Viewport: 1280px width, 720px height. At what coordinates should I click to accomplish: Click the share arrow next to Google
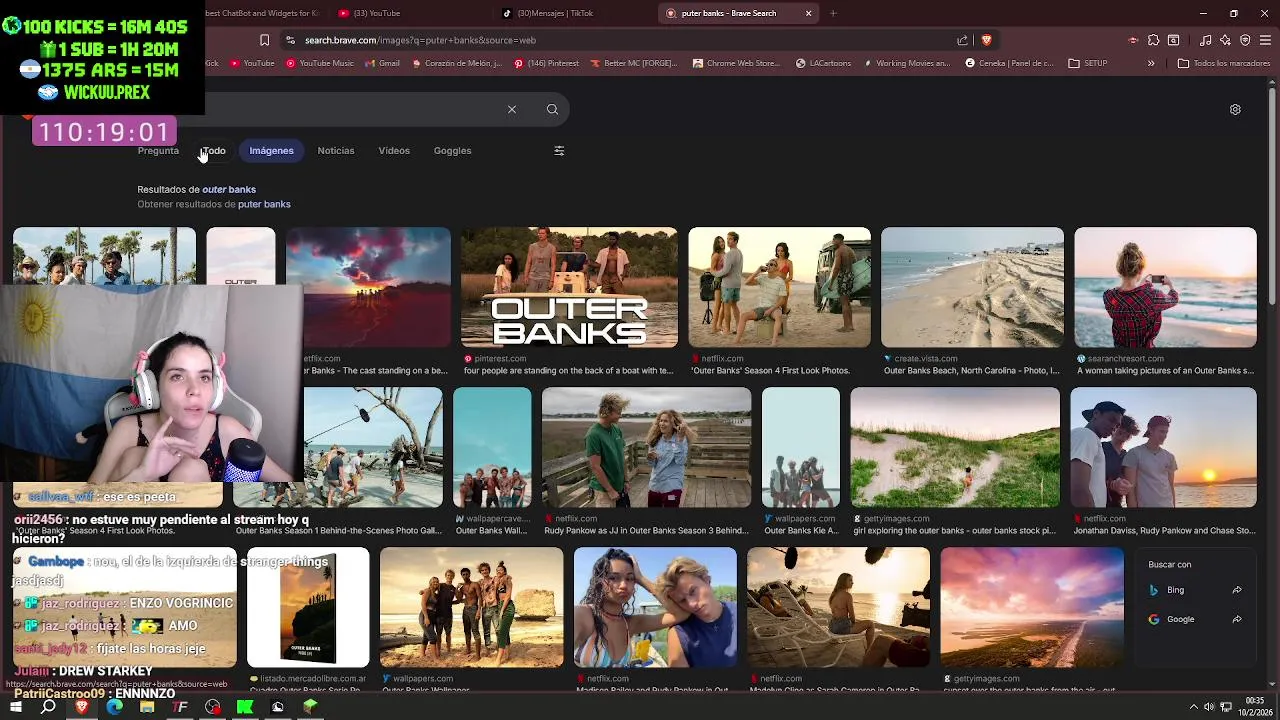click(1237, 619)
